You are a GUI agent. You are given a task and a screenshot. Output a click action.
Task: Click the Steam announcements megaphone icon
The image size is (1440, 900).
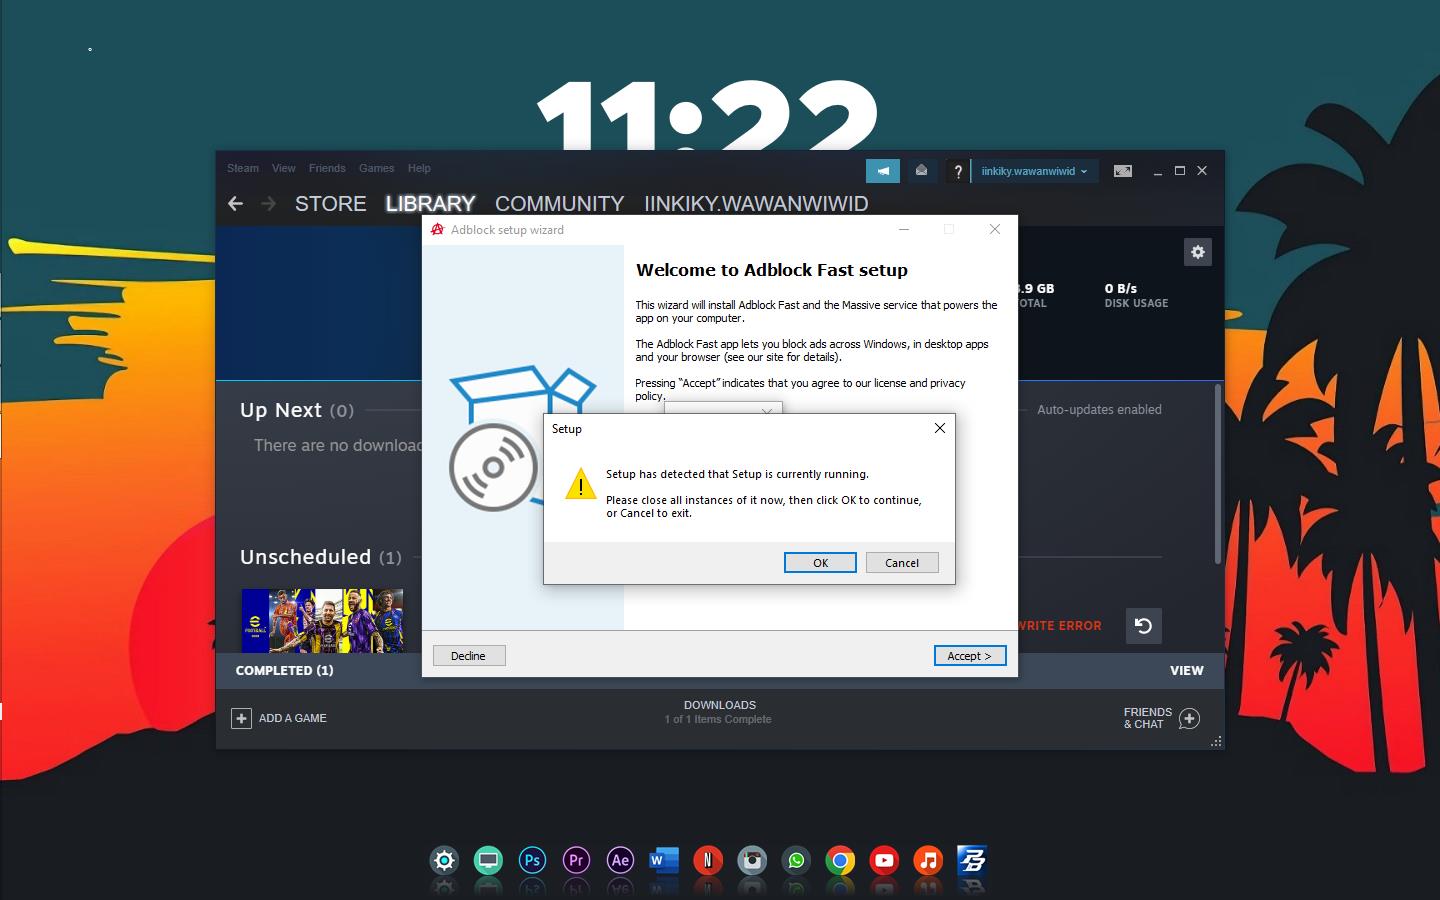pos(882,171)
